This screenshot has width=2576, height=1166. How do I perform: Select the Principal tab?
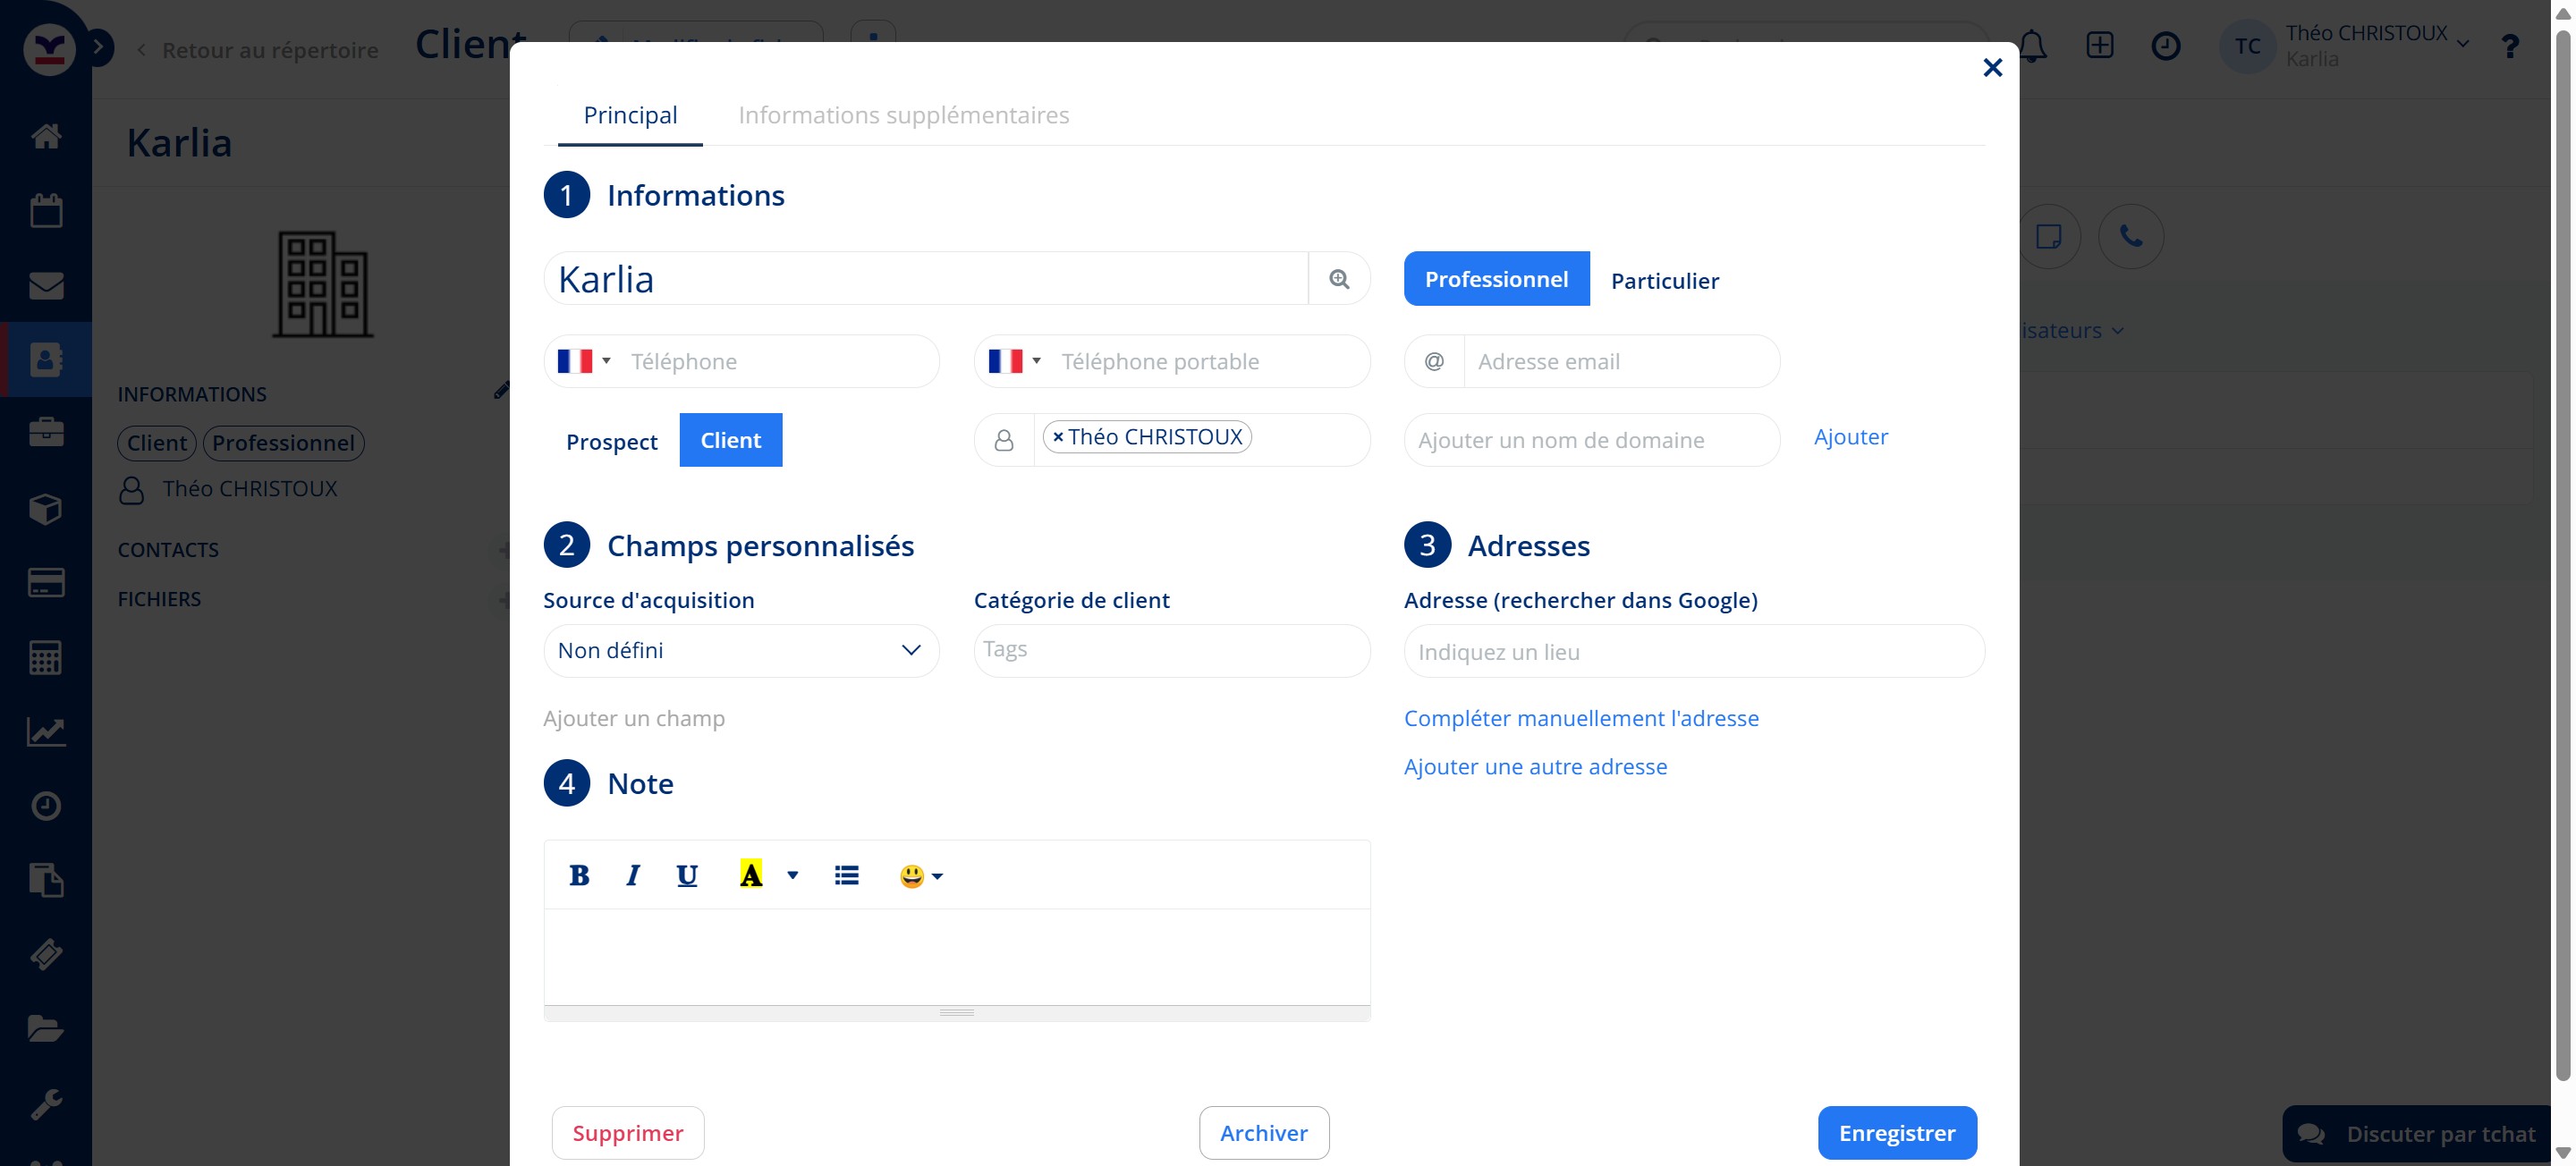(630, 115)
